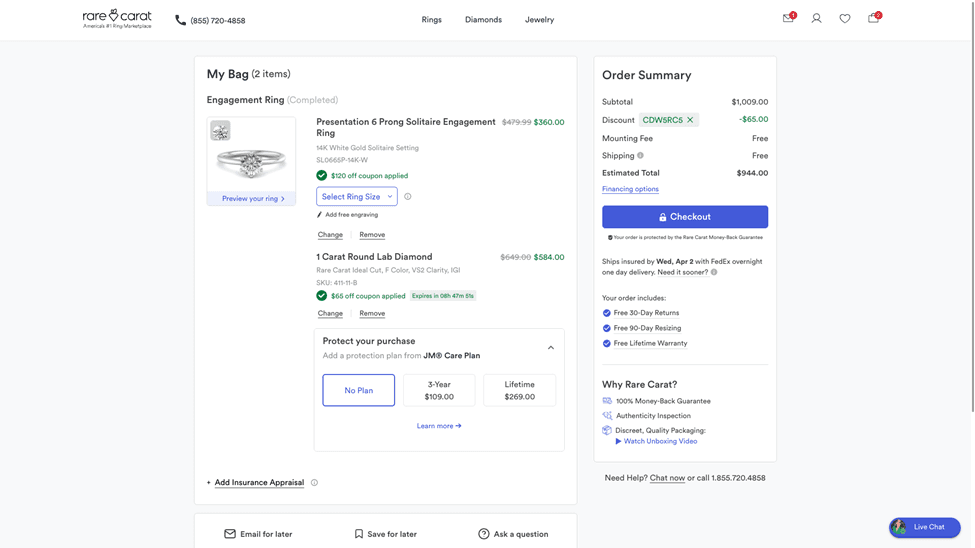
Task: Open the Jewelry menu
Action: 539,20
